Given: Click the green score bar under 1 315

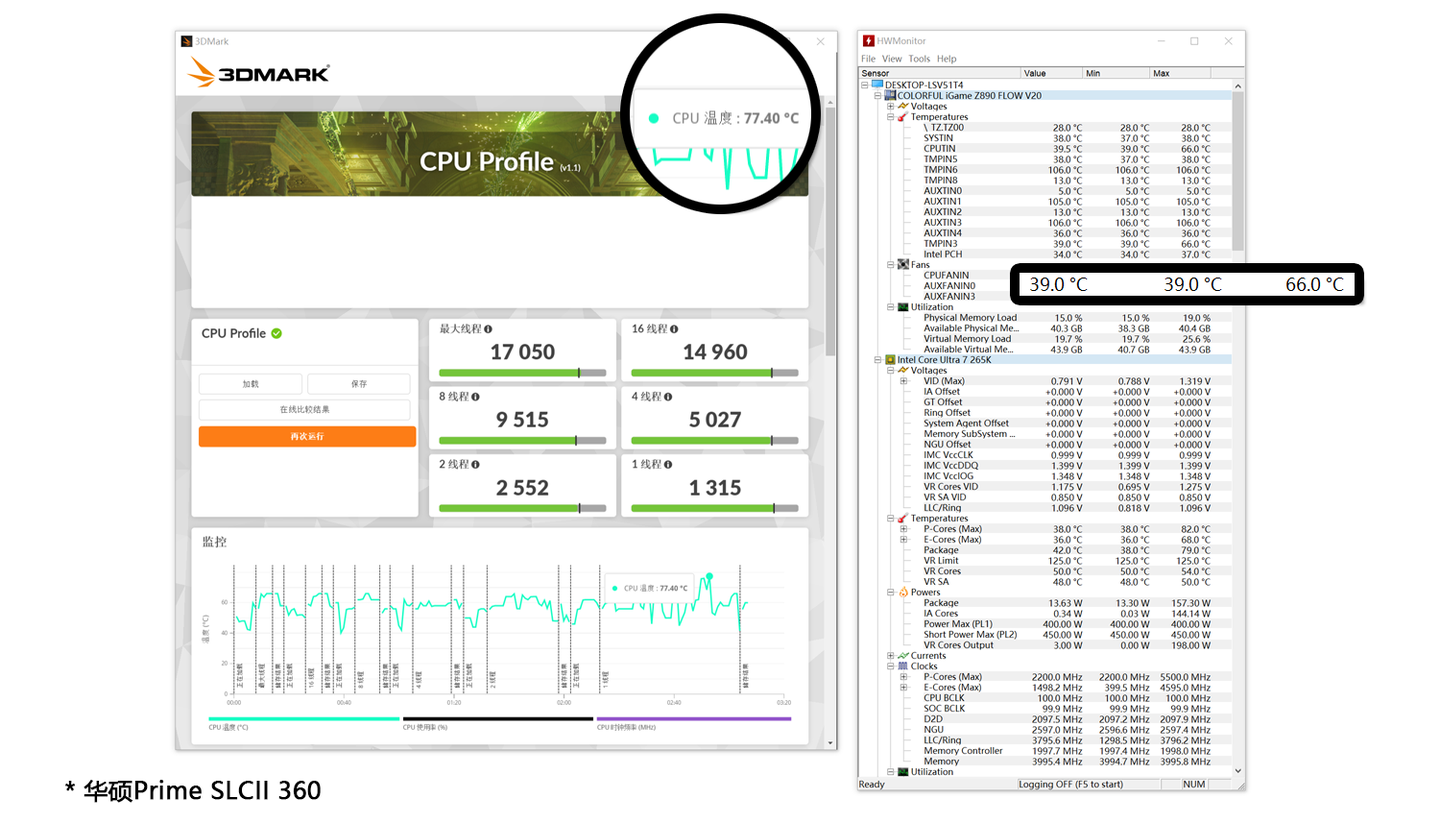Looking at the screenshot, I should click(703, 508).
